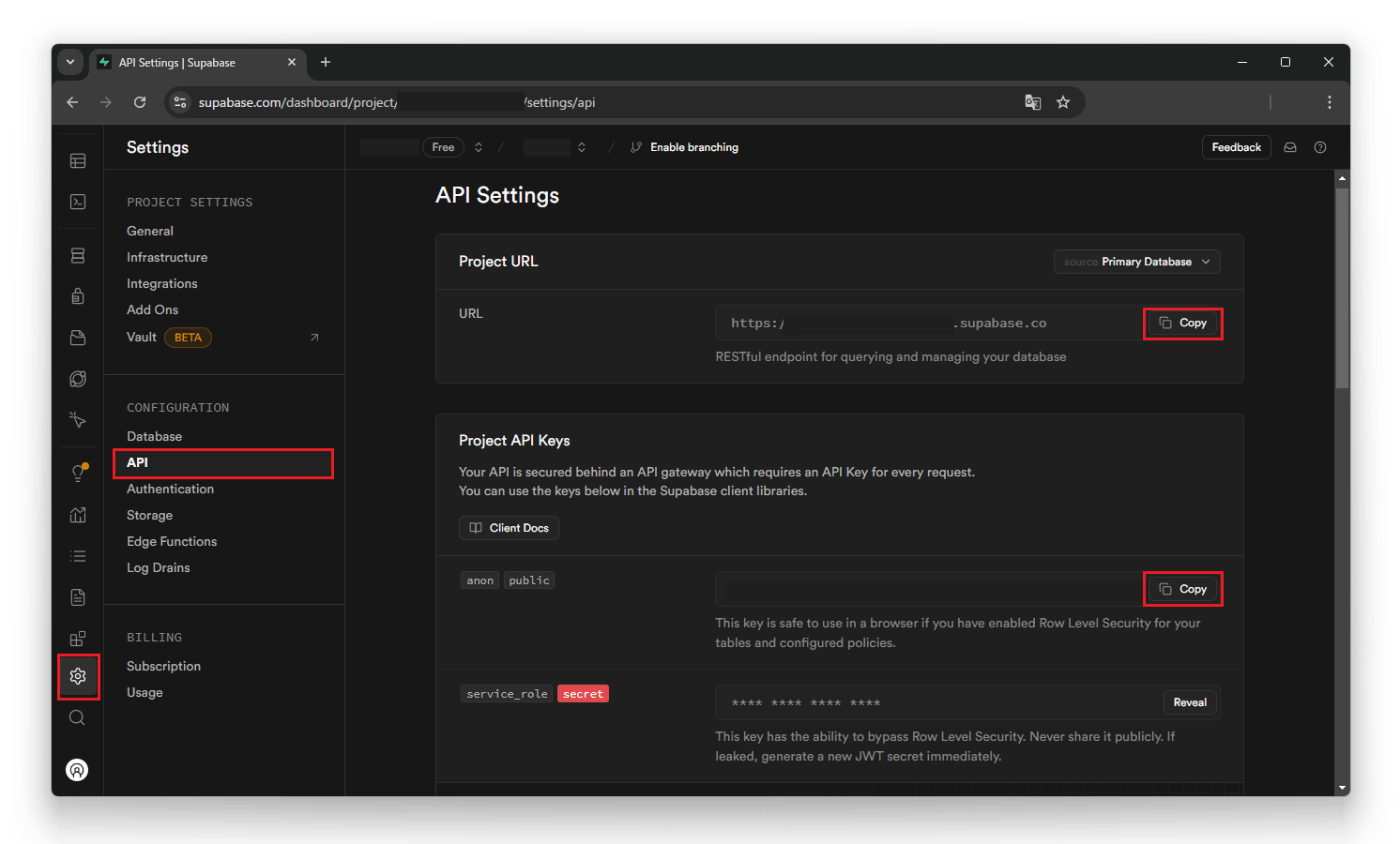Click the browser back arrow
Screen dimensions: 1400x844
pos(72,102)
